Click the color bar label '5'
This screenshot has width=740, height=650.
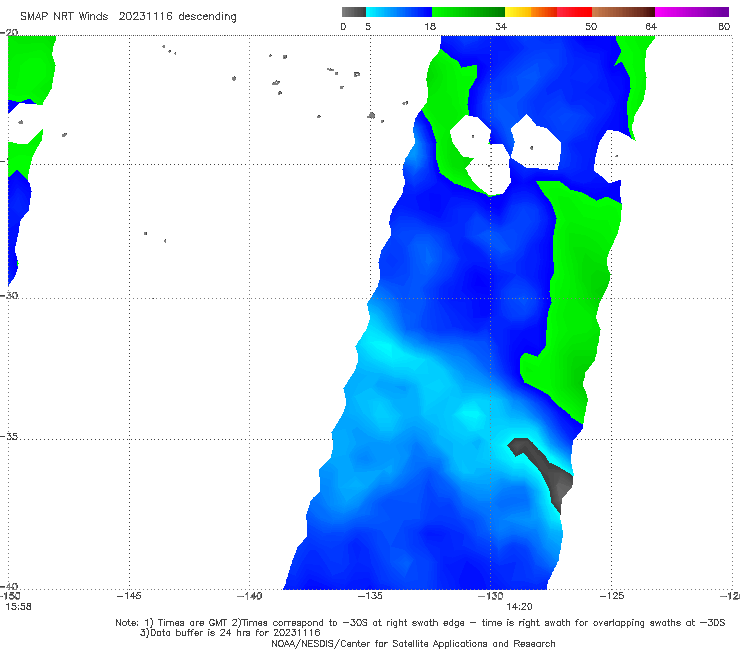368,26
